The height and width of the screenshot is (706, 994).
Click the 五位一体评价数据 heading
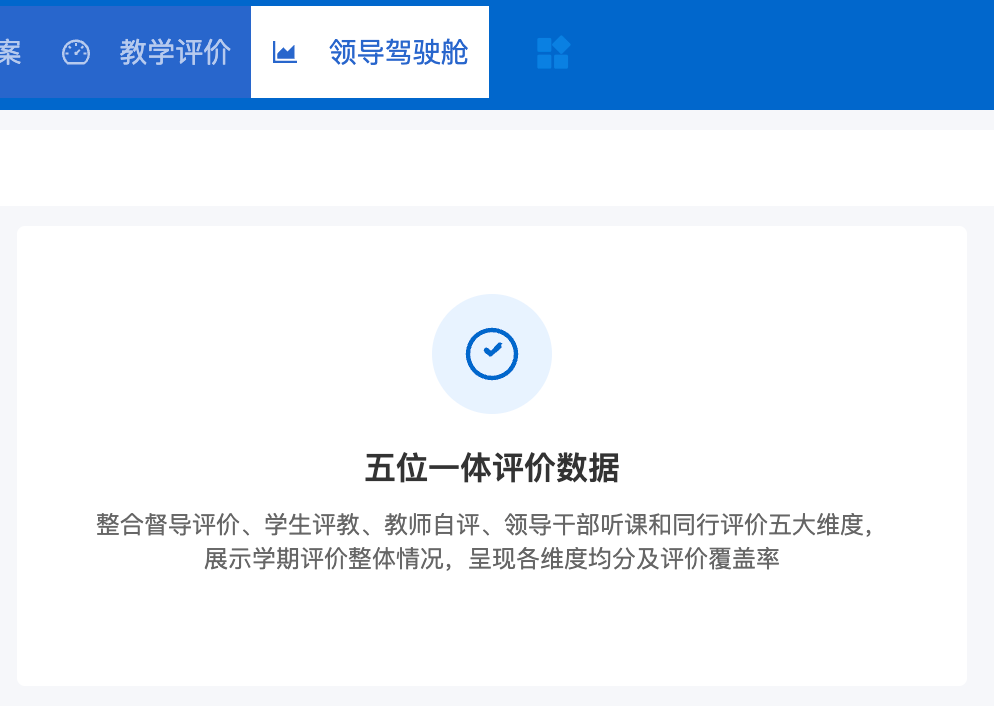pos(492,468)
